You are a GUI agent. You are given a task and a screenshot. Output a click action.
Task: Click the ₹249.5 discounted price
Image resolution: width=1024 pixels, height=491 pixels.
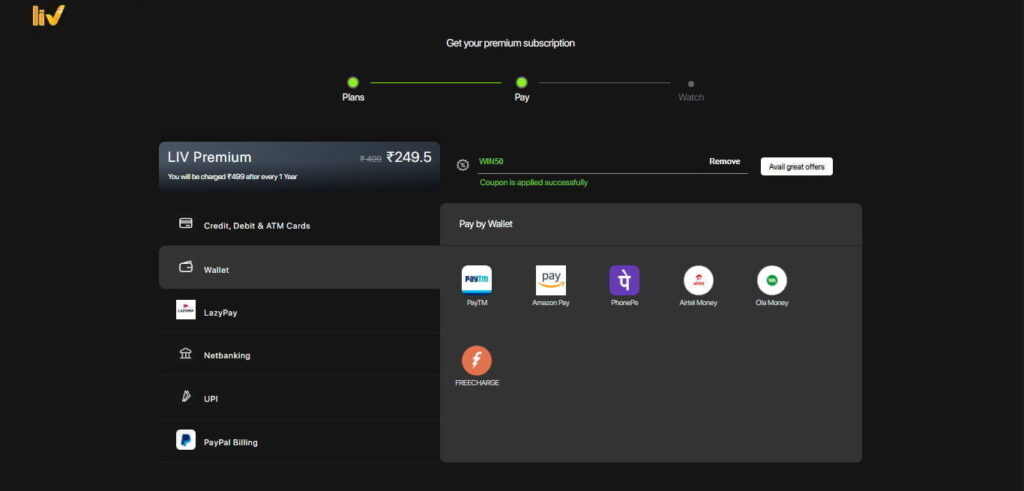(409, 157)
